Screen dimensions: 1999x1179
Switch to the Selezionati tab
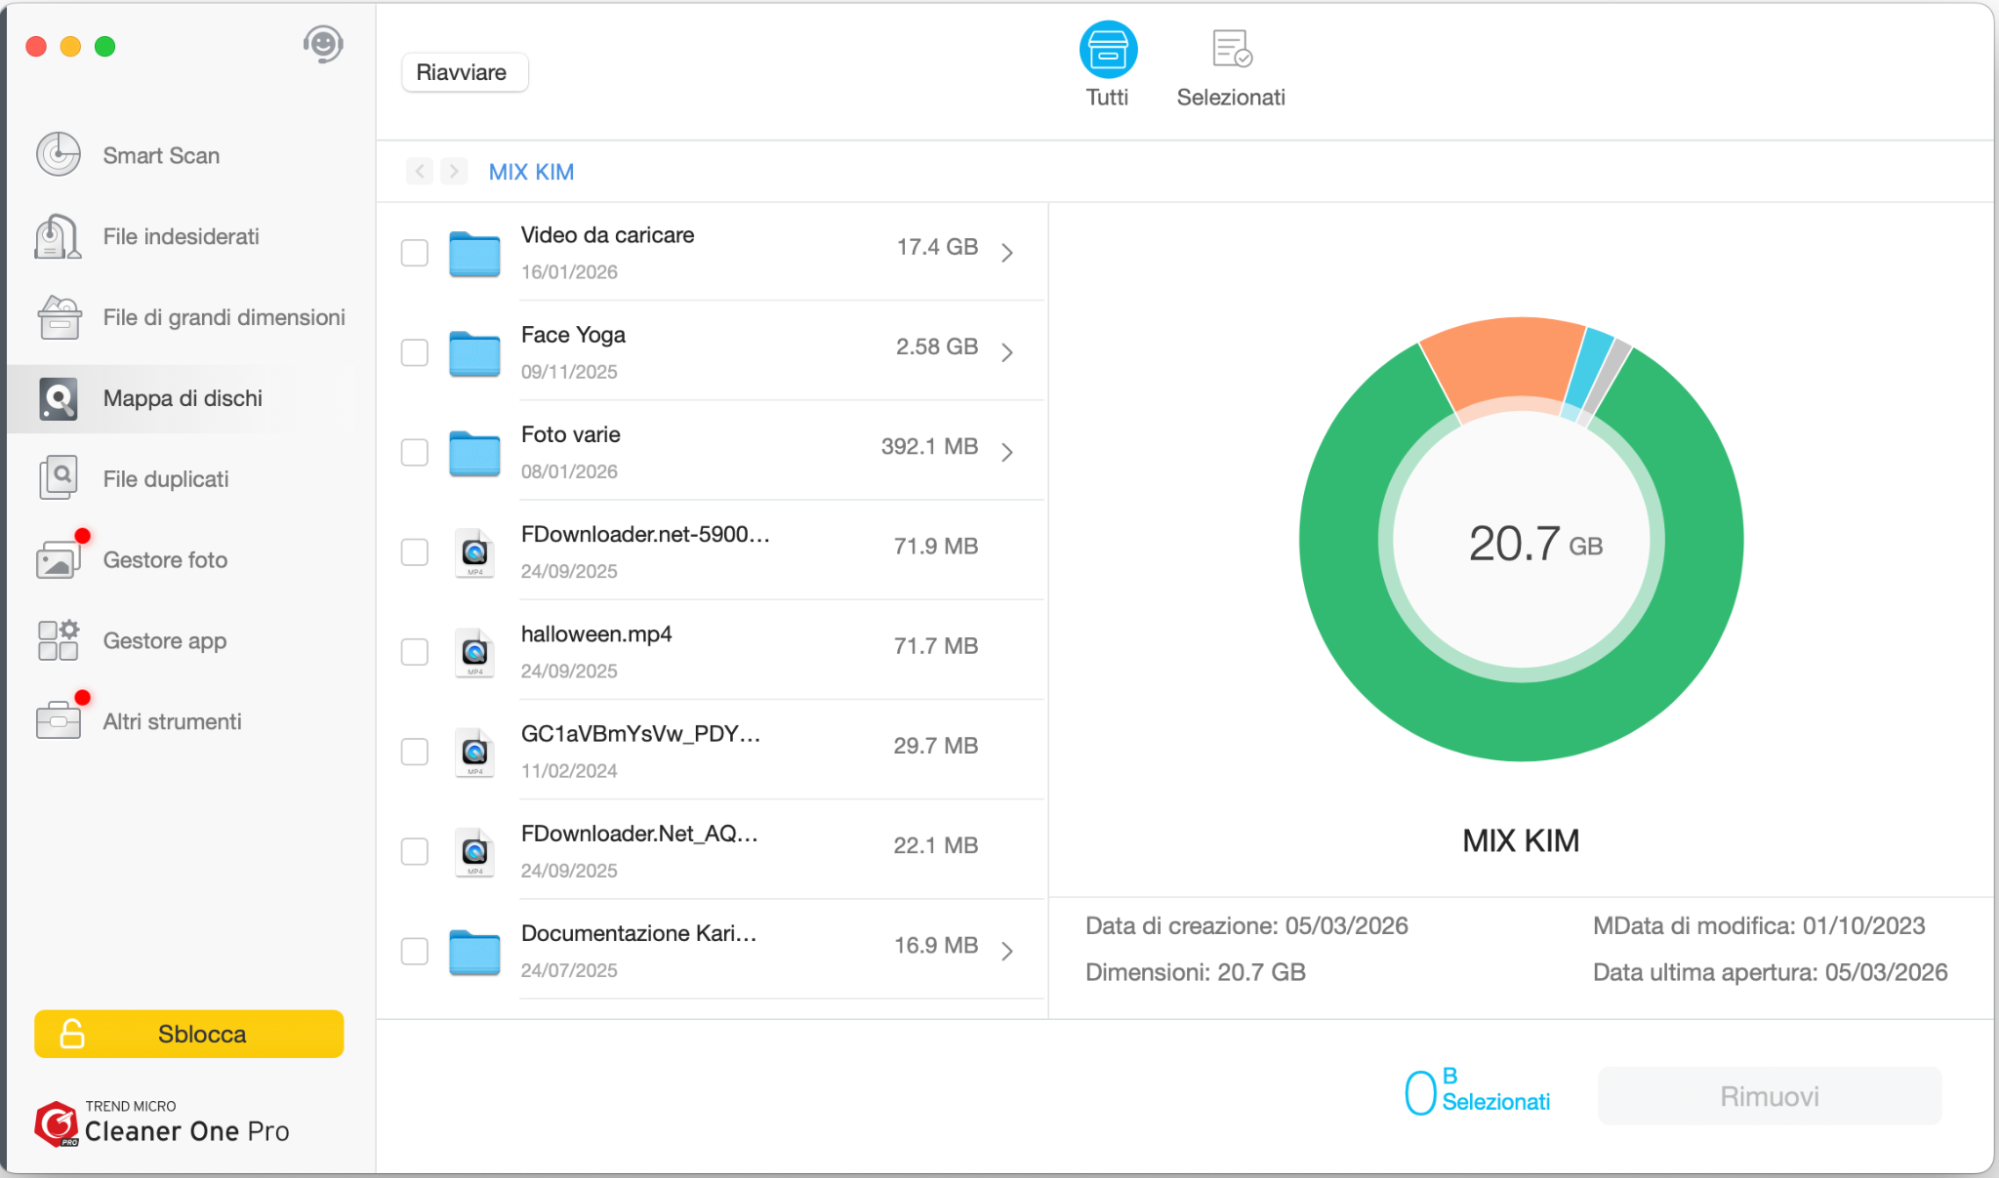[1231, 68]
